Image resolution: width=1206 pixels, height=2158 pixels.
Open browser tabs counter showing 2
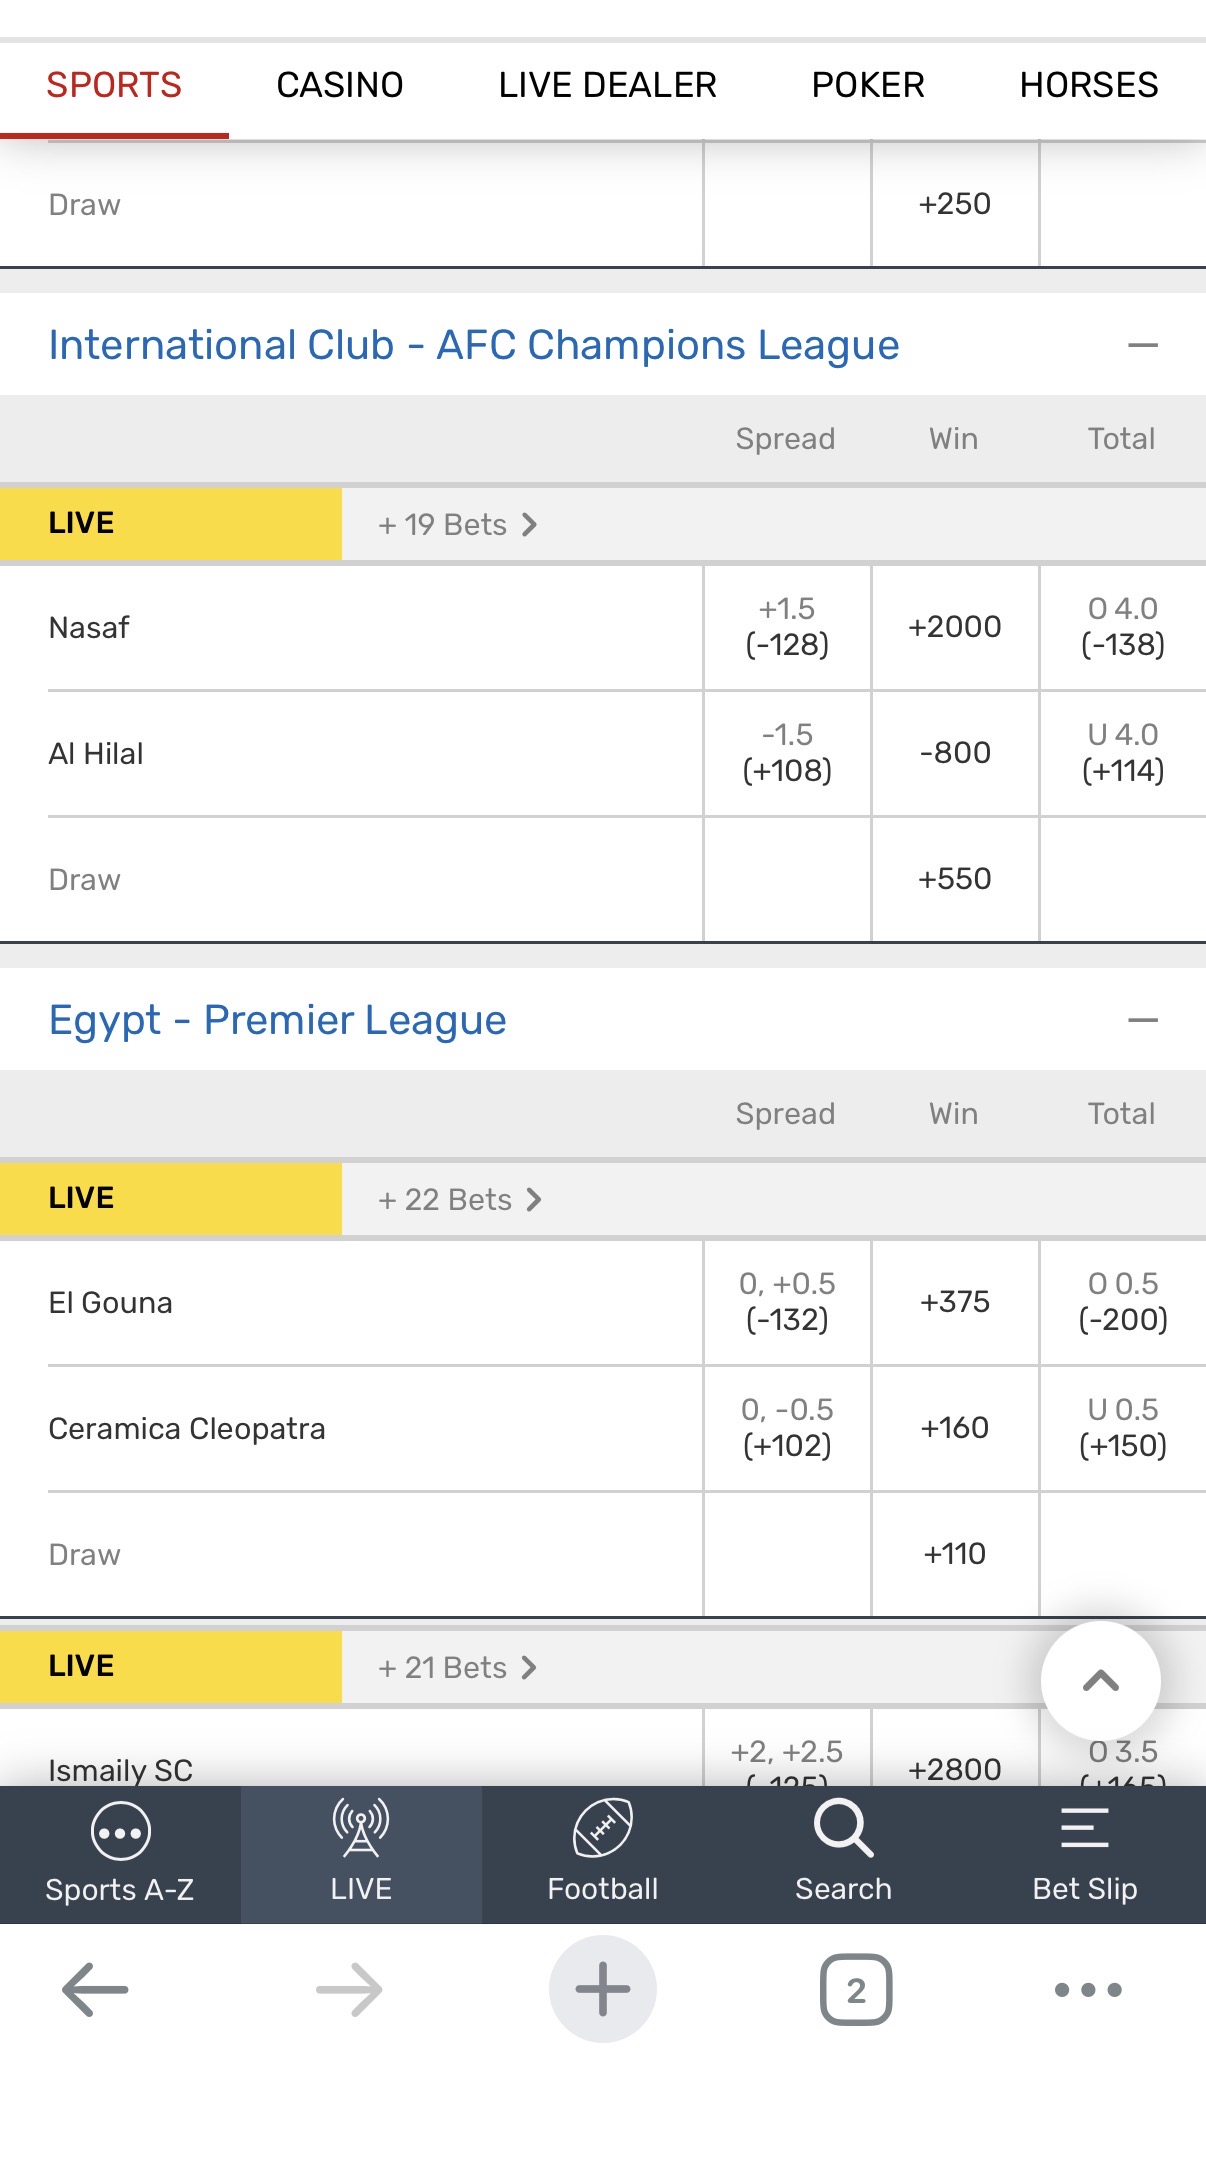tap(856, 1990)
